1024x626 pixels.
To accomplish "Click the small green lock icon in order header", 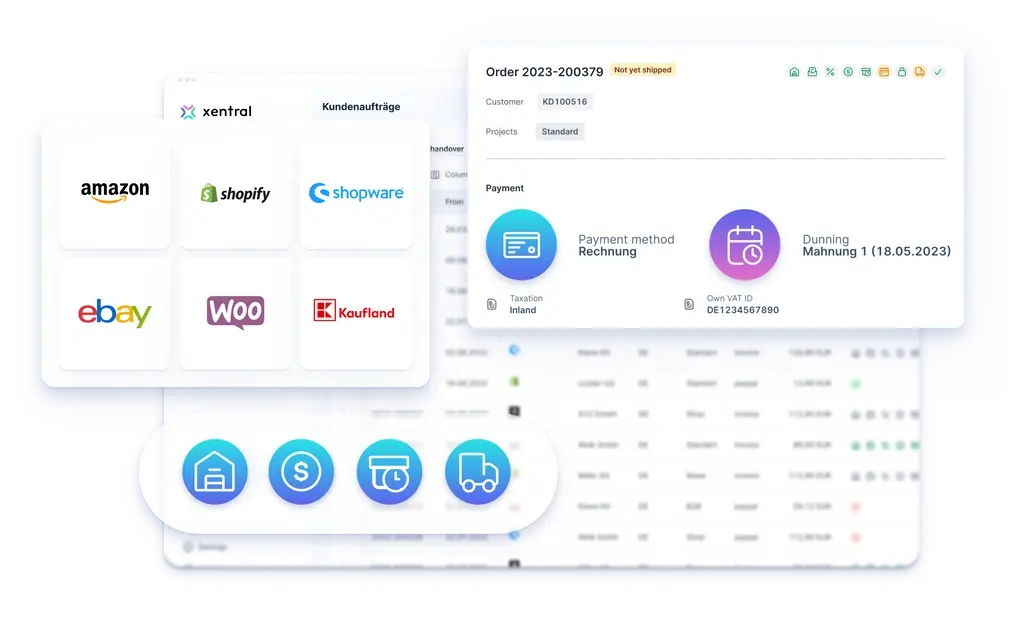I will tap(902, 72).
